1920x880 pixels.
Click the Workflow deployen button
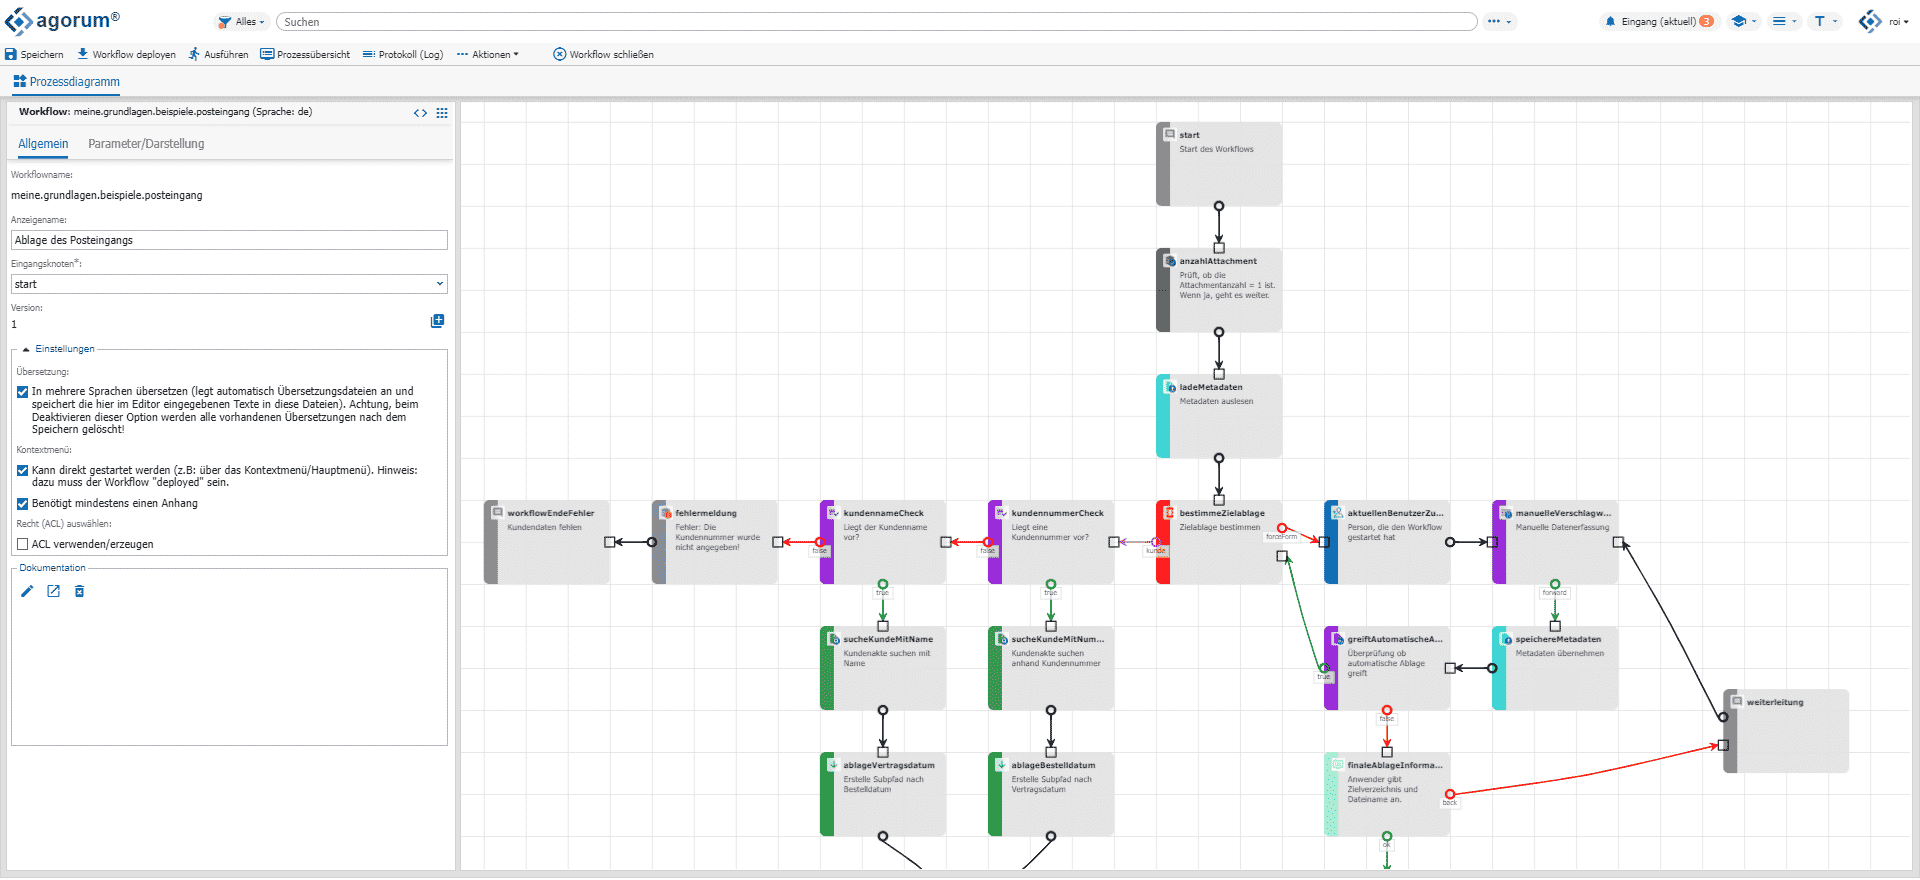click(126, 55)
